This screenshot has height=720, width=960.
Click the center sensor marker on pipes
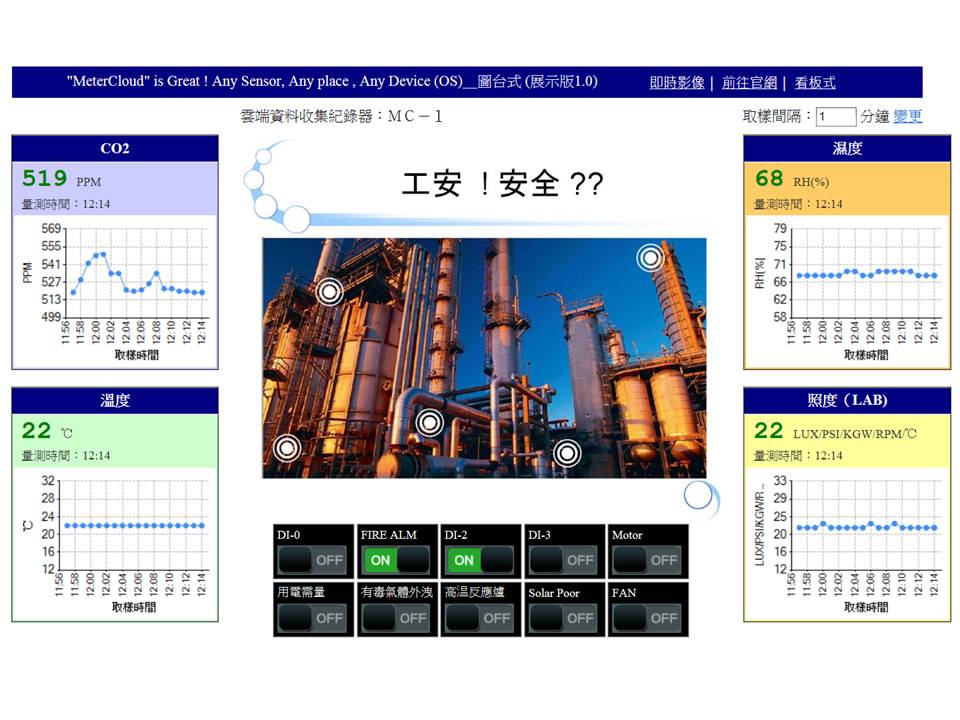click(x=429, y=423)
